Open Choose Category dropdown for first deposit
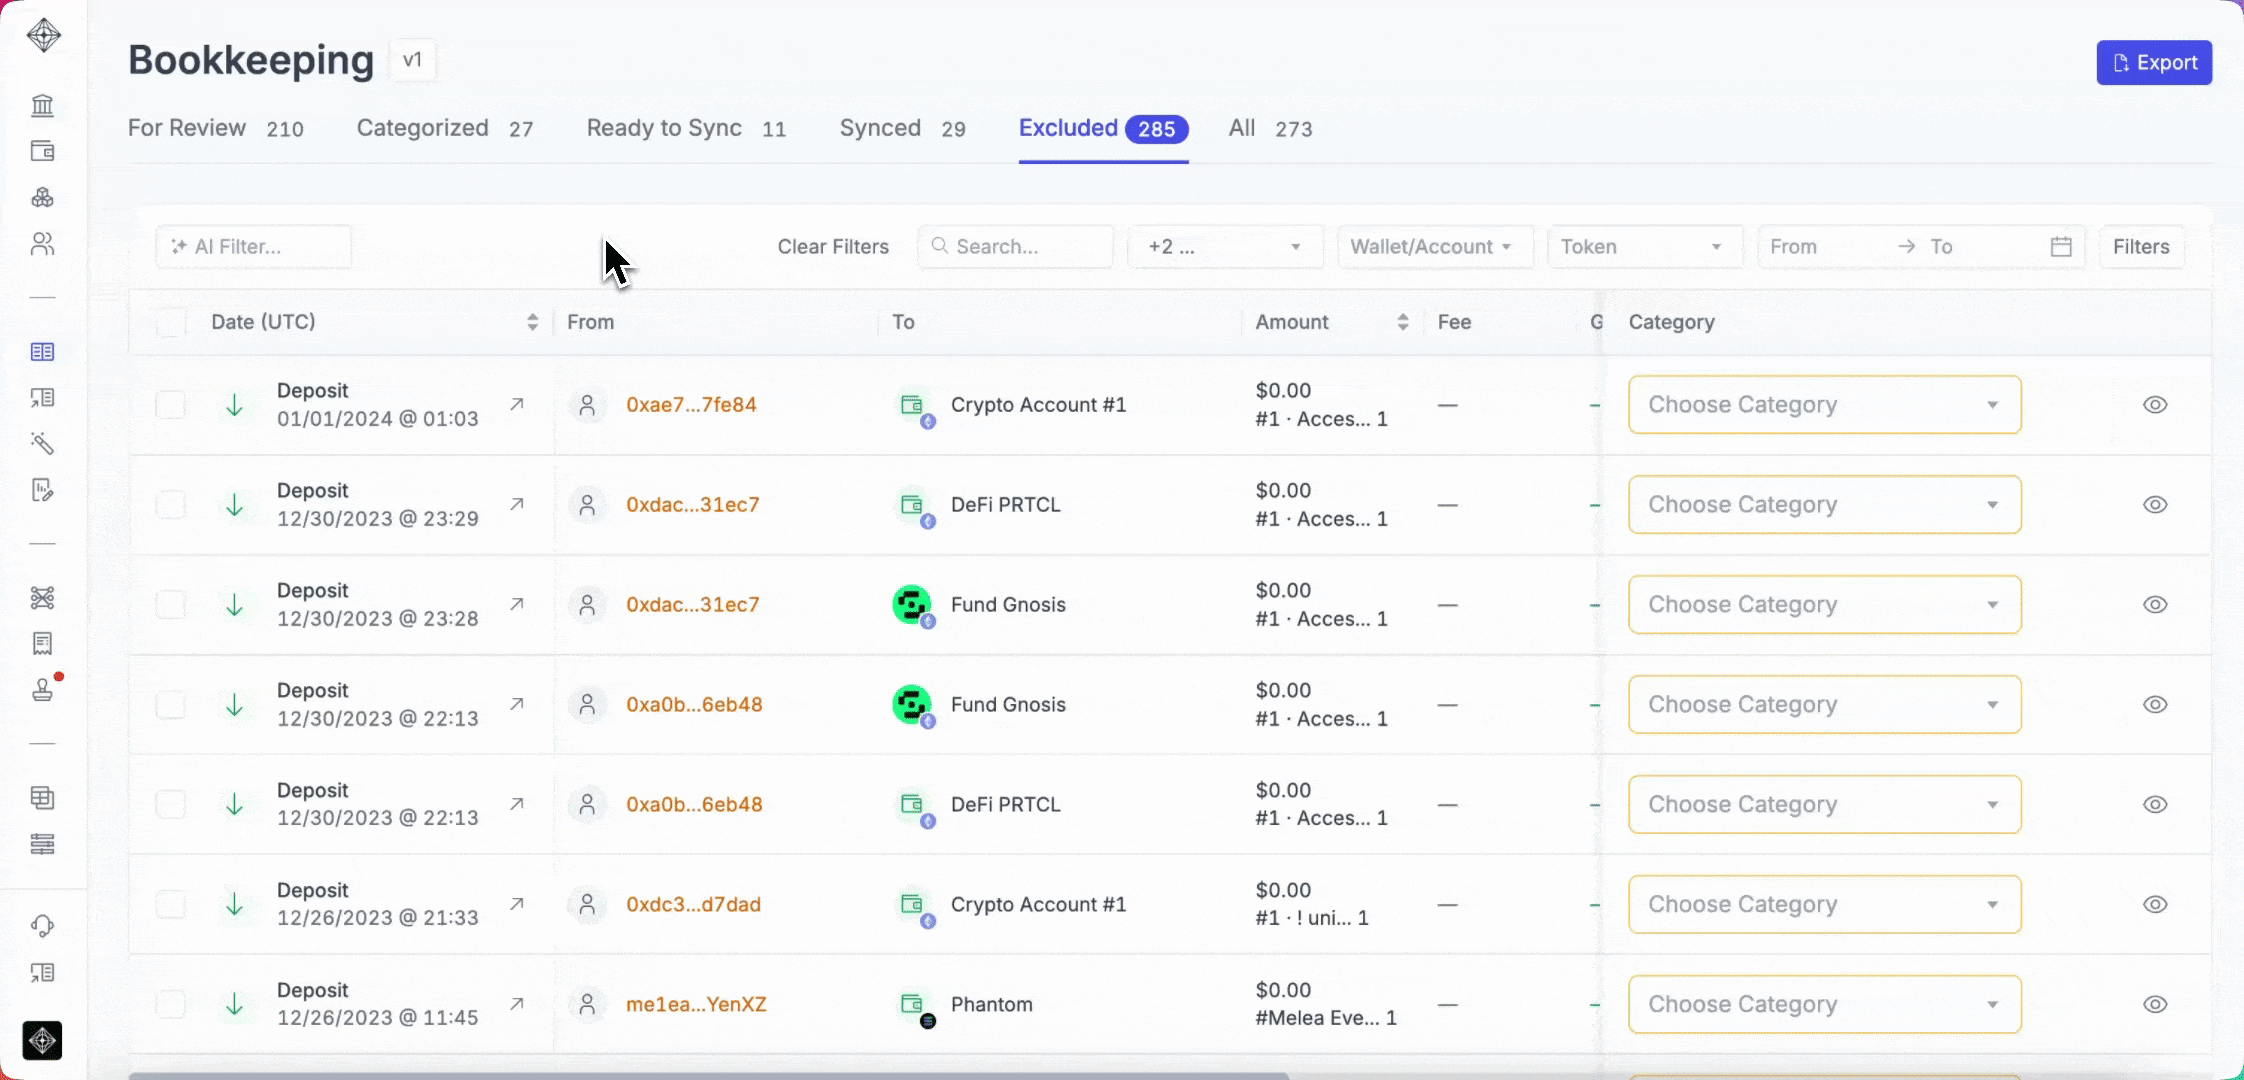This screenshot has height=1080, width=2244. click(1824, 405)
